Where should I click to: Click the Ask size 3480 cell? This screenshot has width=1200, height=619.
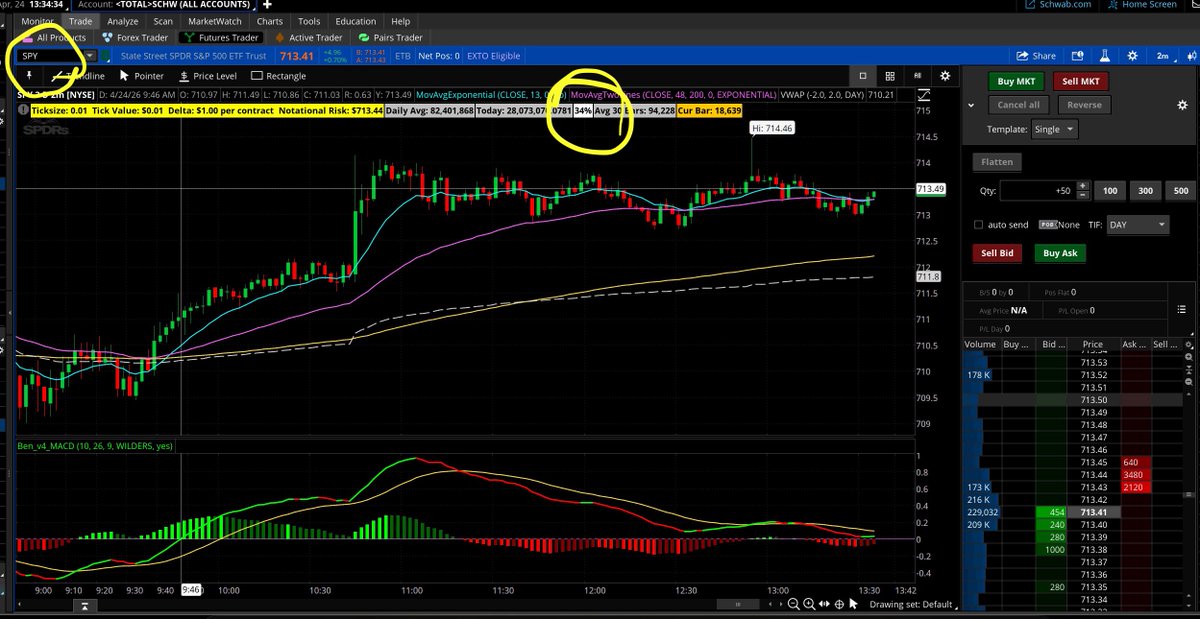click(1136, 474)
